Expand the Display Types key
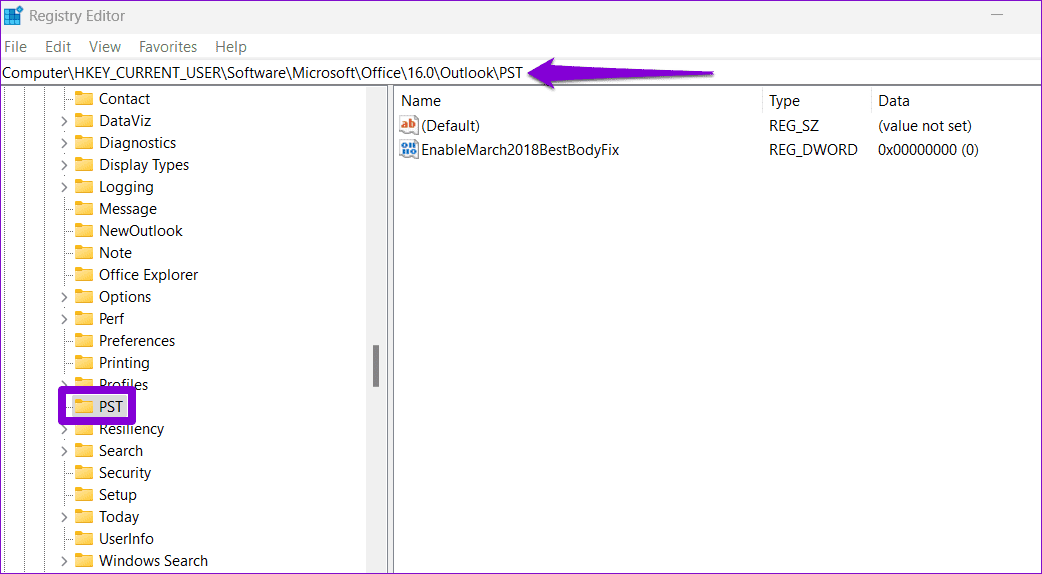Viewport: 1042px width, 574px height. coord(64,165)
